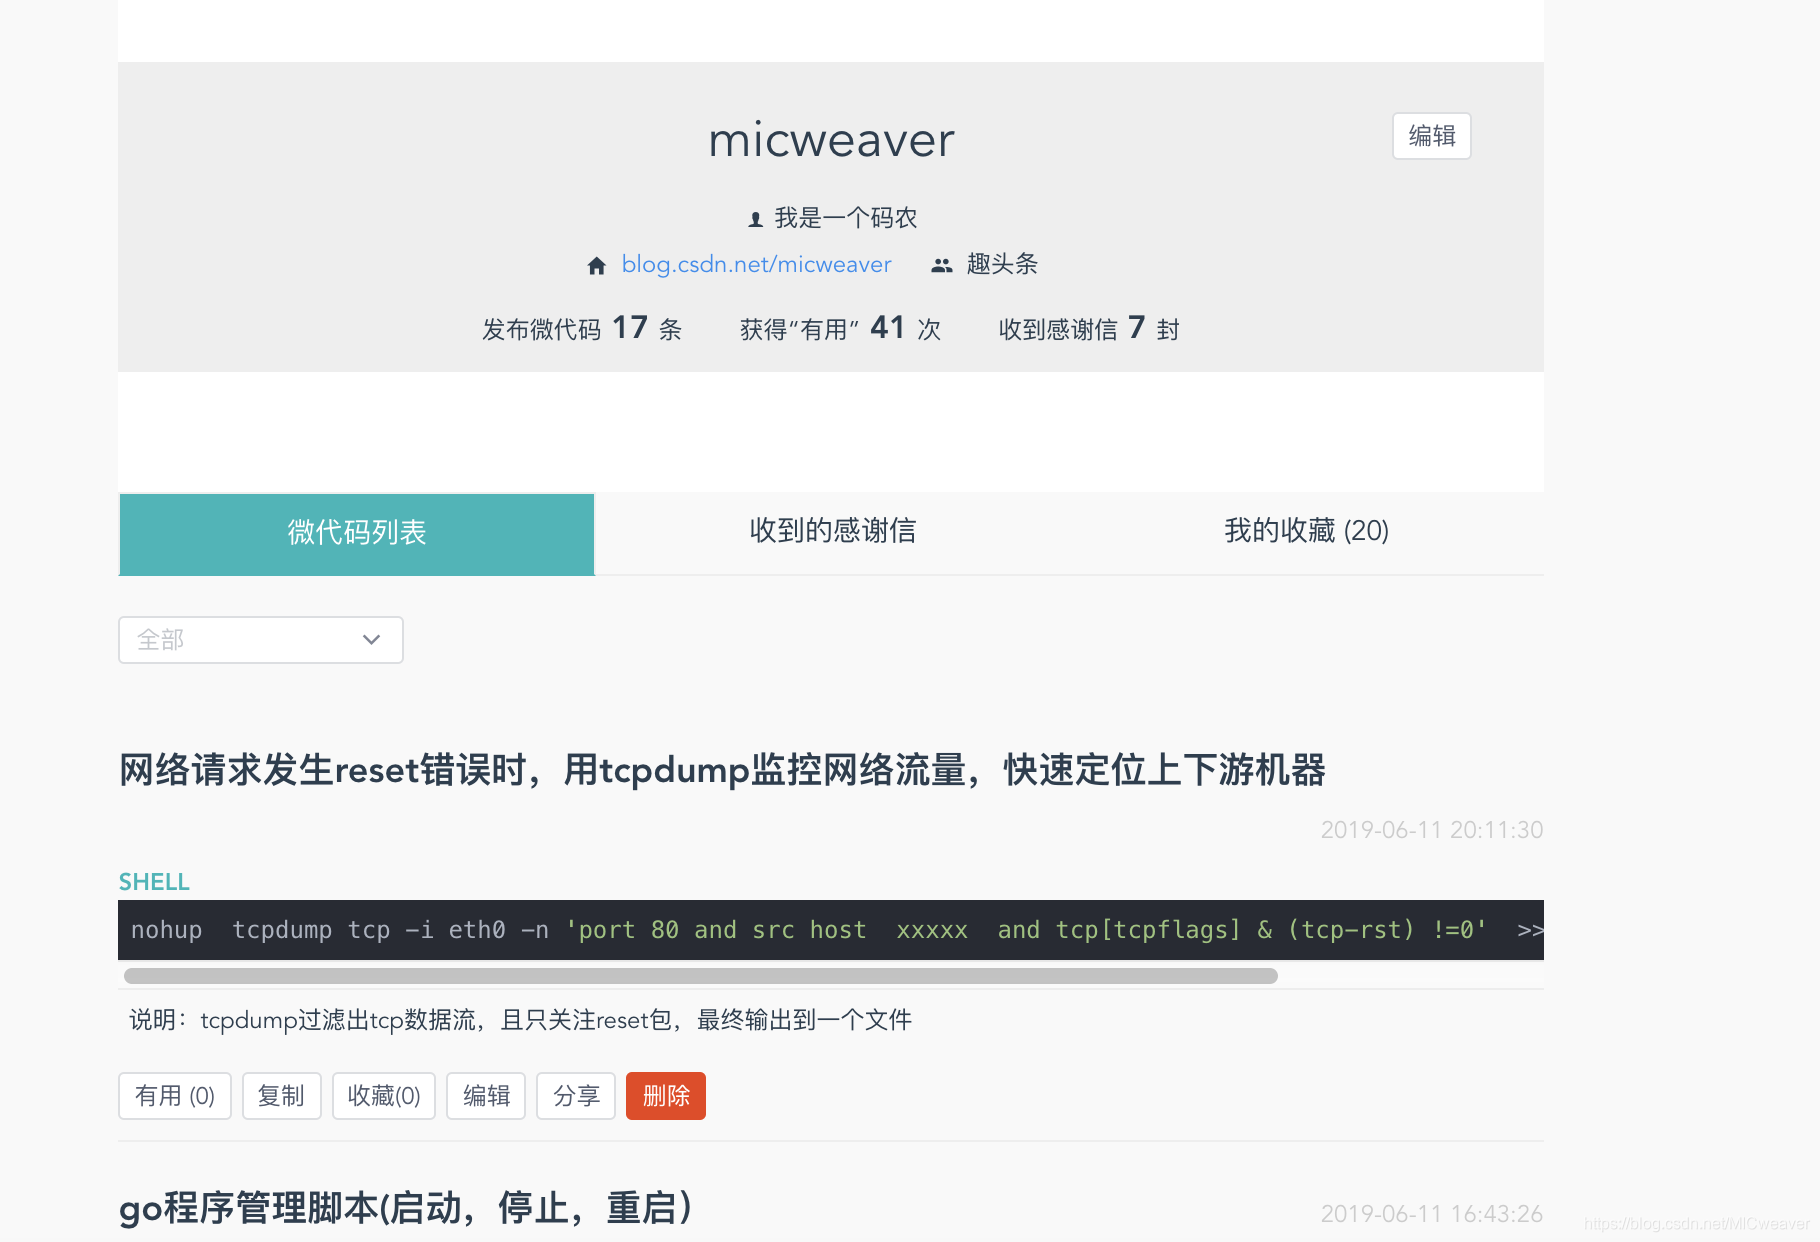The width and height of the screenshot is (1820, 1242).
Task: Click the 趣头条 company text
Action: pyautogui.click(x=1002, y=264)
